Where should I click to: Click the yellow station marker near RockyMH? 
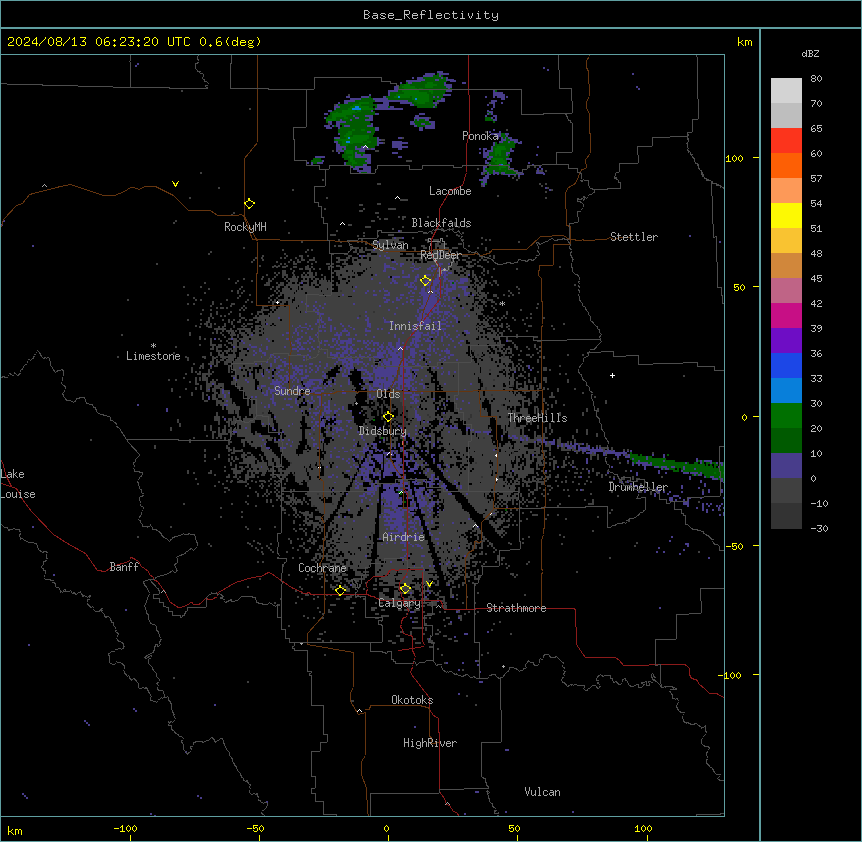[x=250, y=204]
